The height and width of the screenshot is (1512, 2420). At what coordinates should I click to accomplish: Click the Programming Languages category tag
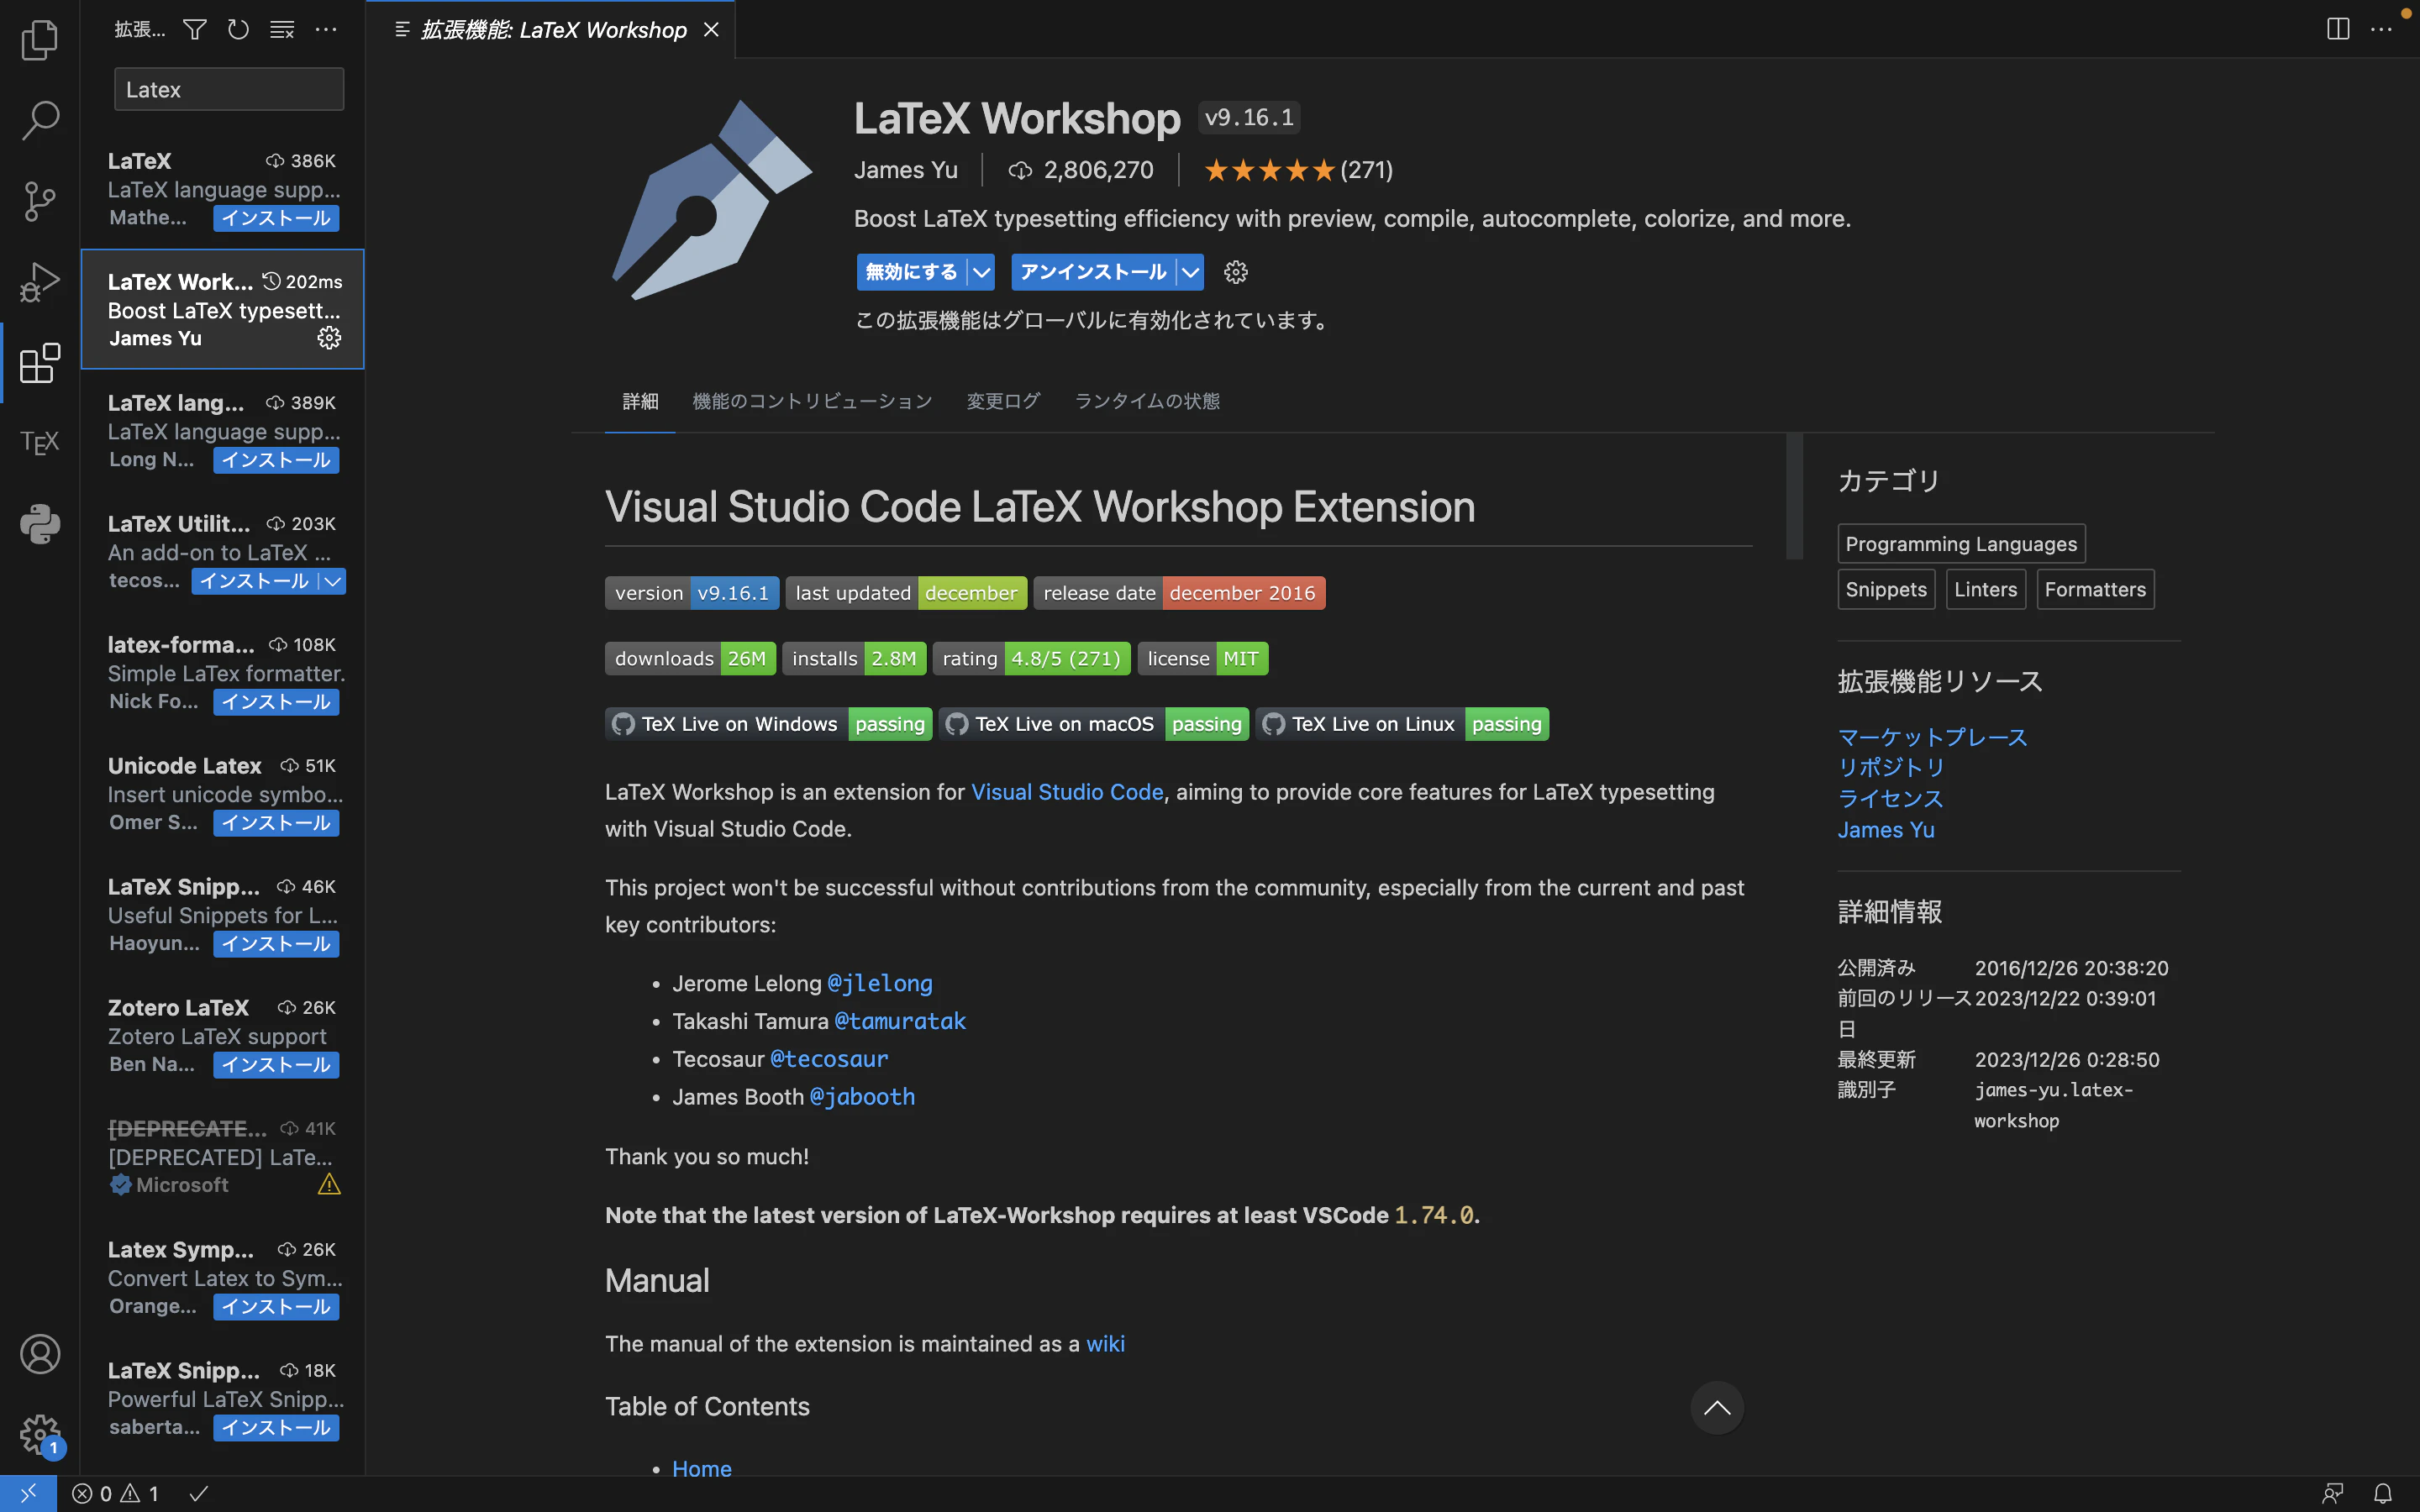click(1960, 544)
